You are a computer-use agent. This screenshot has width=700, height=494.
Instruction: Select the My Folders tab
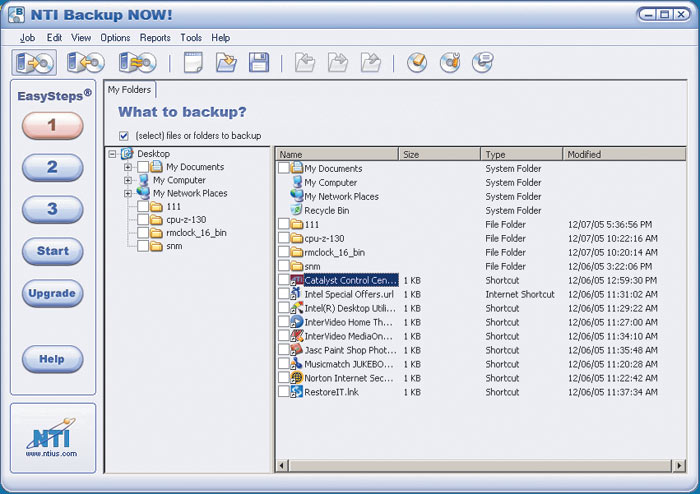(x=129, y=90)
